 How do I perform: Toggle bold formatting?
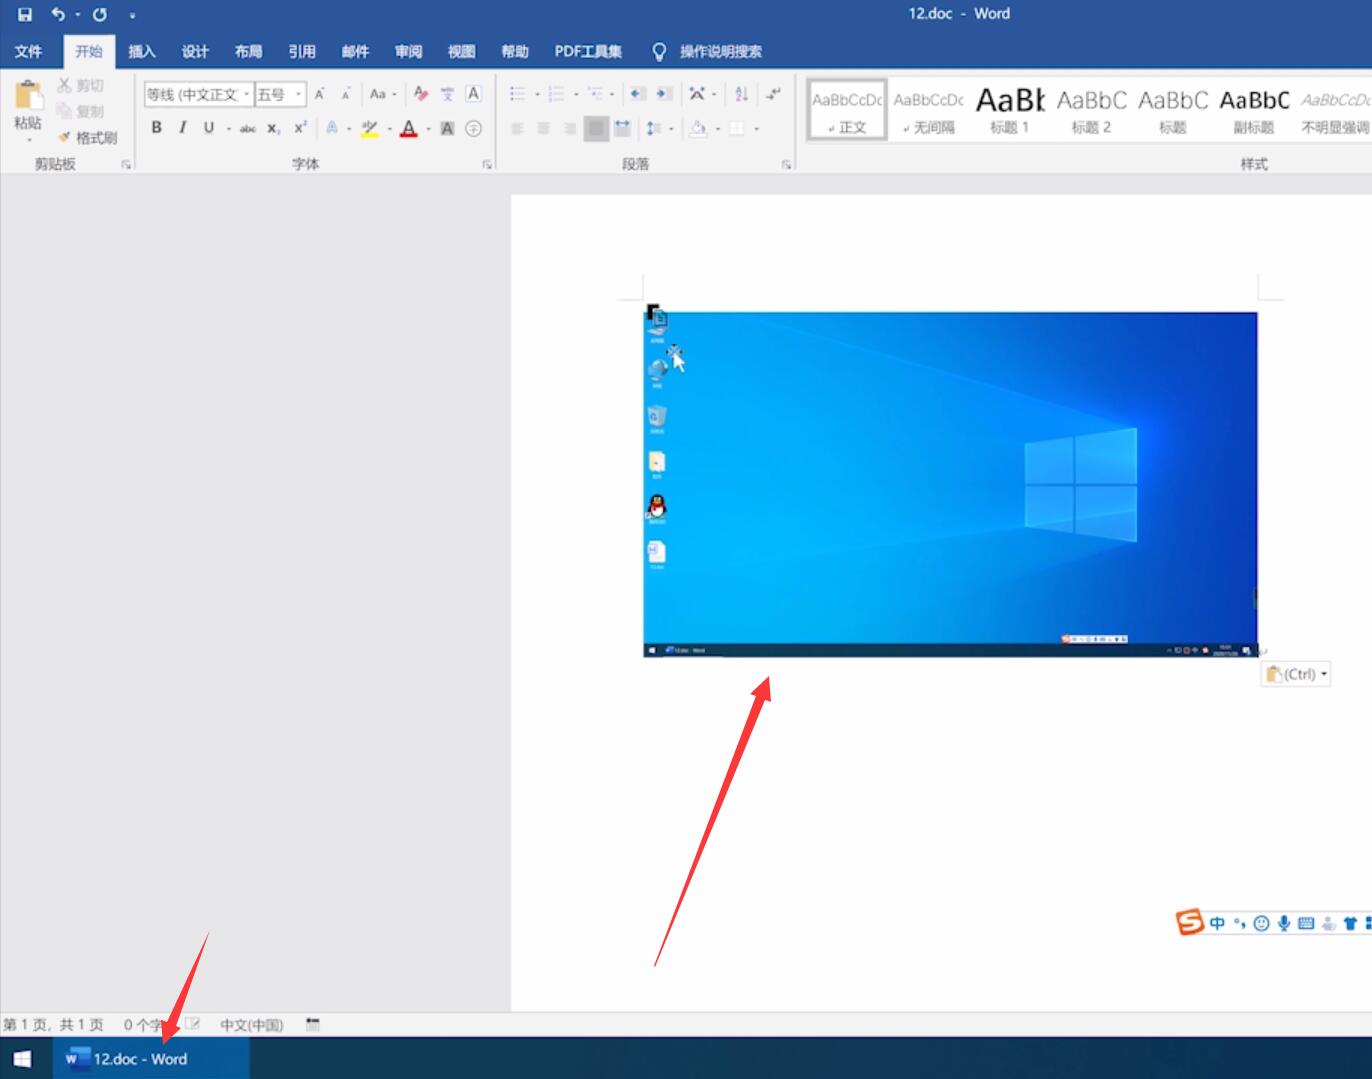156,127
